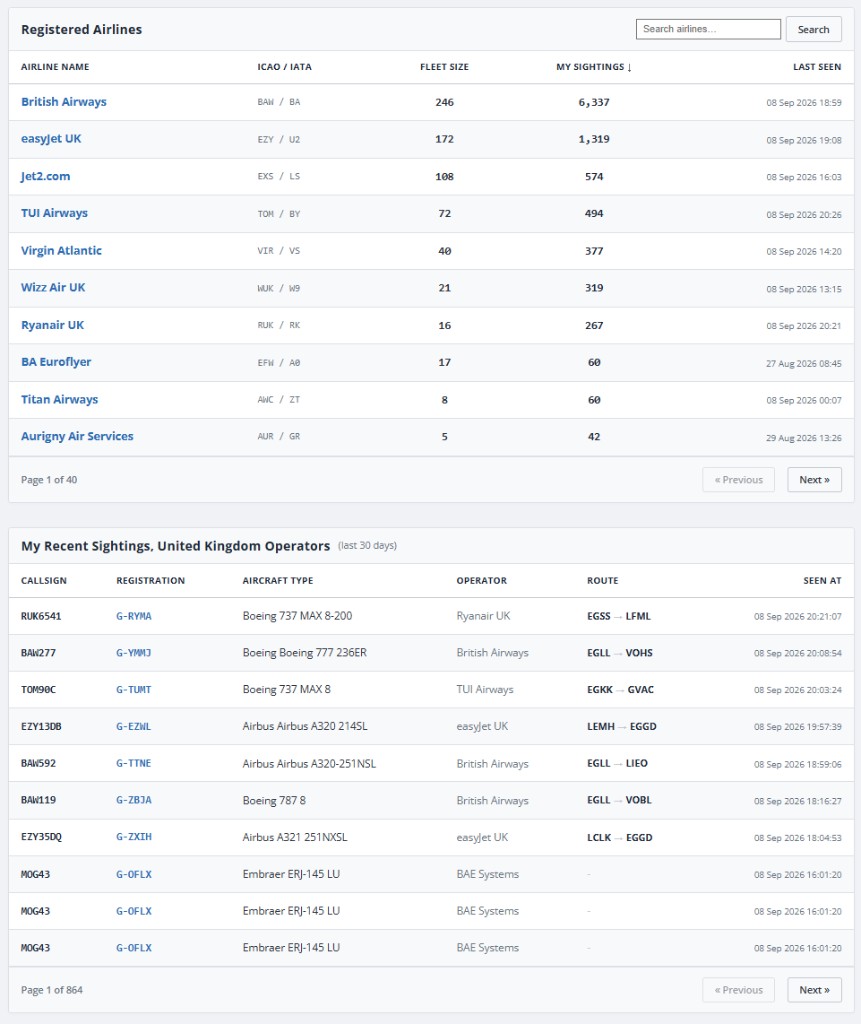
Task: Click callsign BAW277
Action: pos(39,652)
